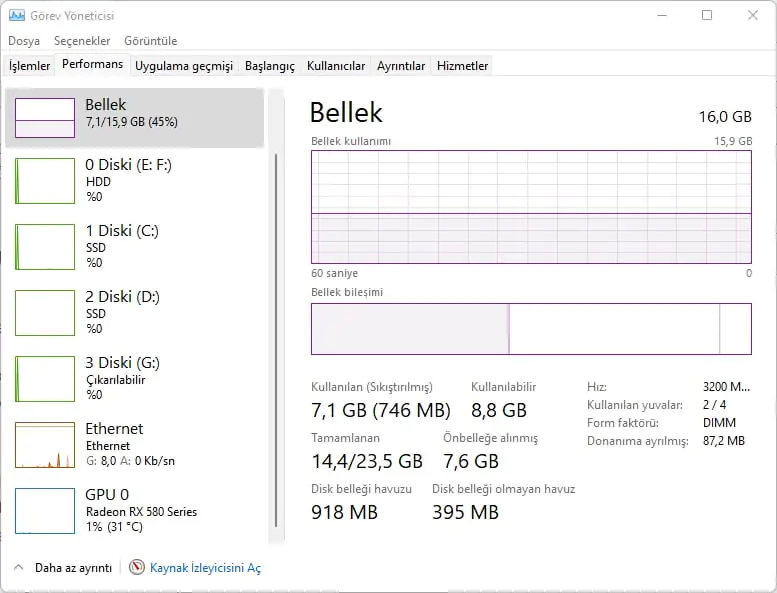Switch to the Kullanıcılar tab
Viewport: 777px width, 593px height.
pos(336,66)
